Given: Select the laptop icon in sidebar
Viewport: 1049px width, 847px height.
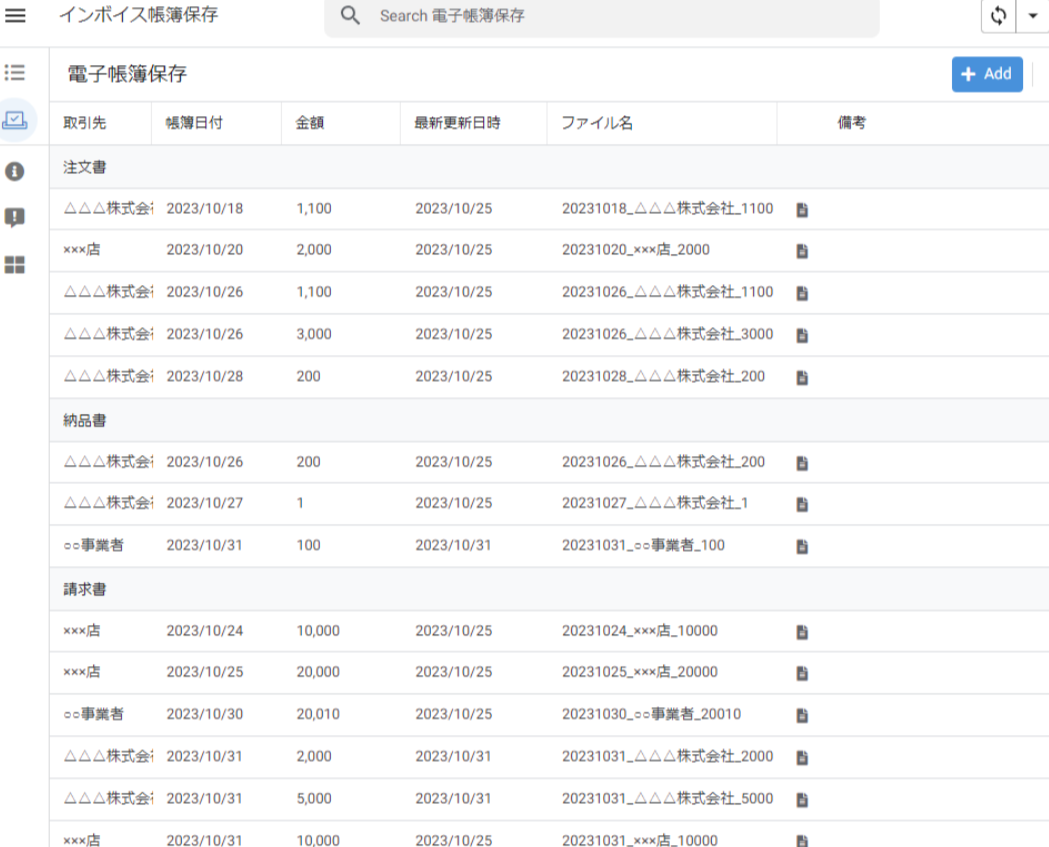Looking at the screenshot, I should click(15, 120).
